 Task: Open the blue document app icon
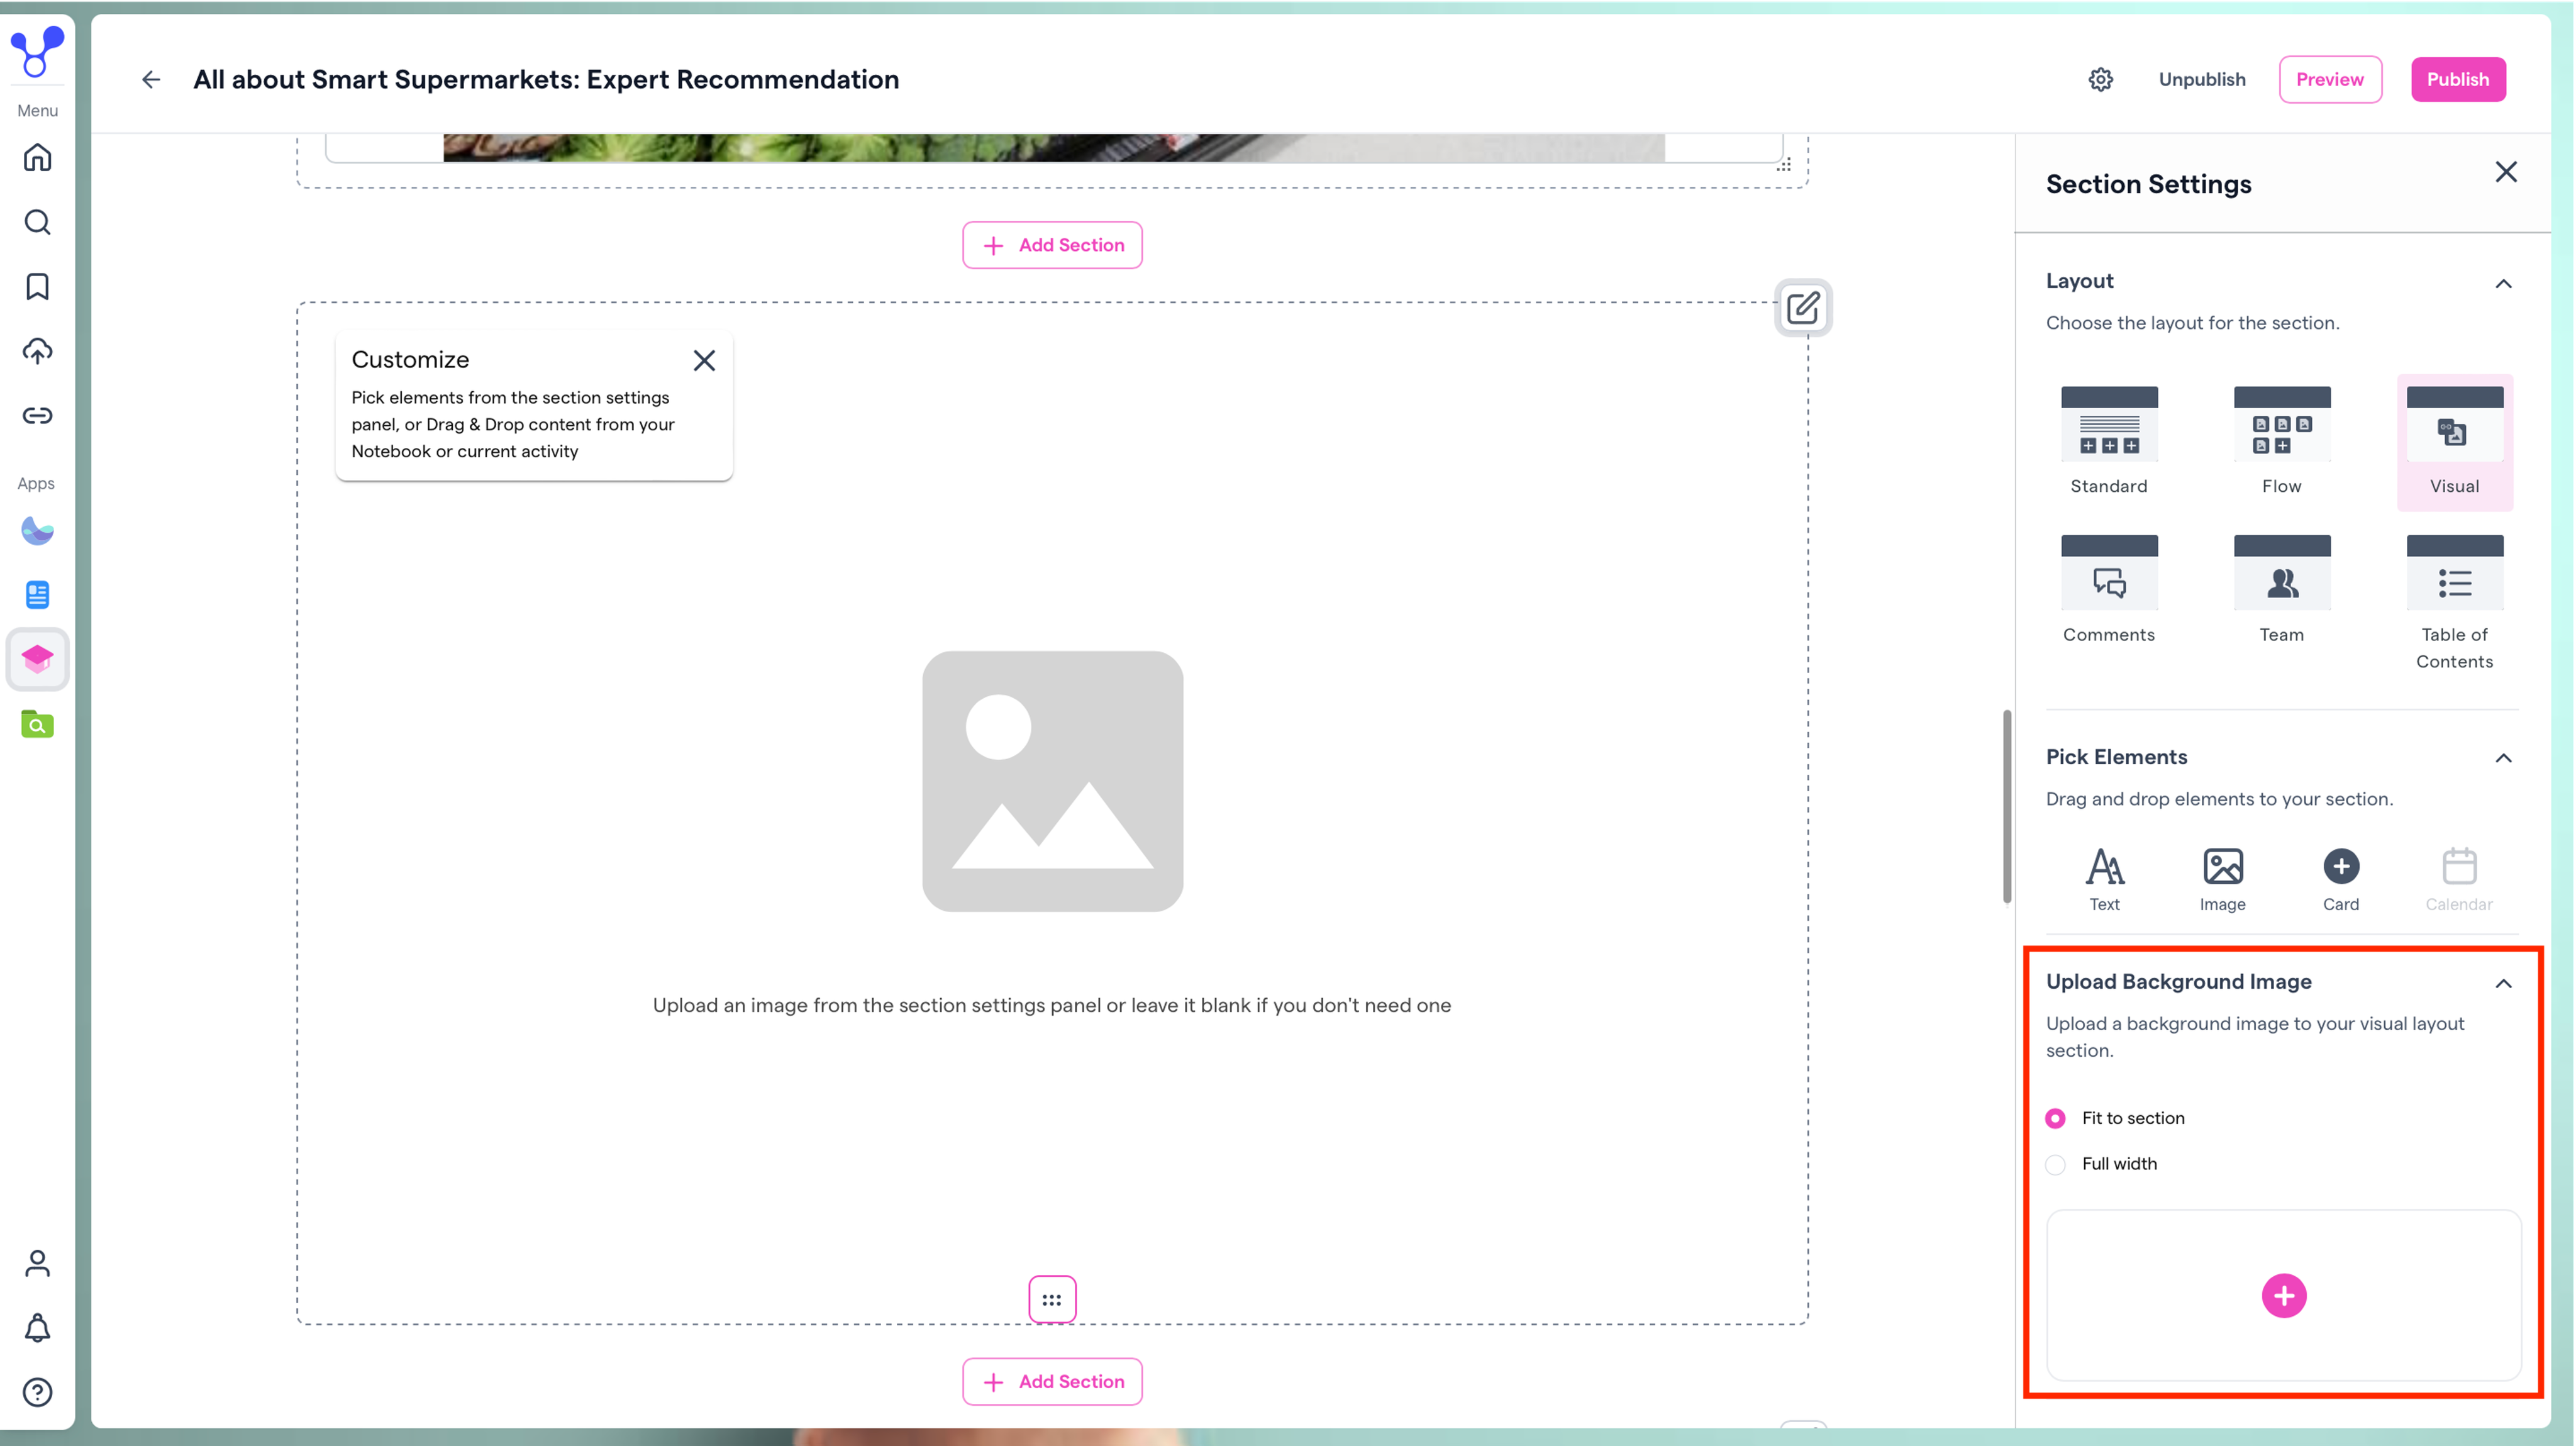click(x=37, y=595)
